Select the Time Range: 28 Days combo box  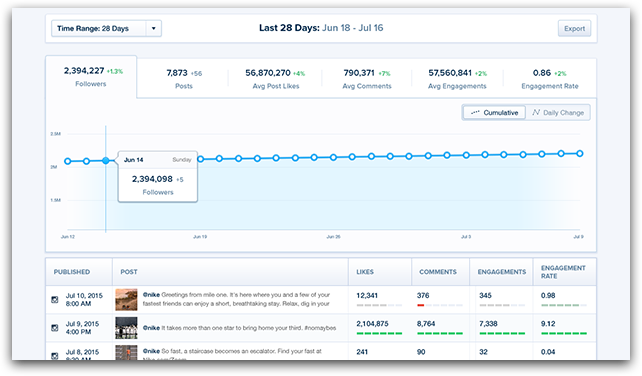[x=106, y=28]
